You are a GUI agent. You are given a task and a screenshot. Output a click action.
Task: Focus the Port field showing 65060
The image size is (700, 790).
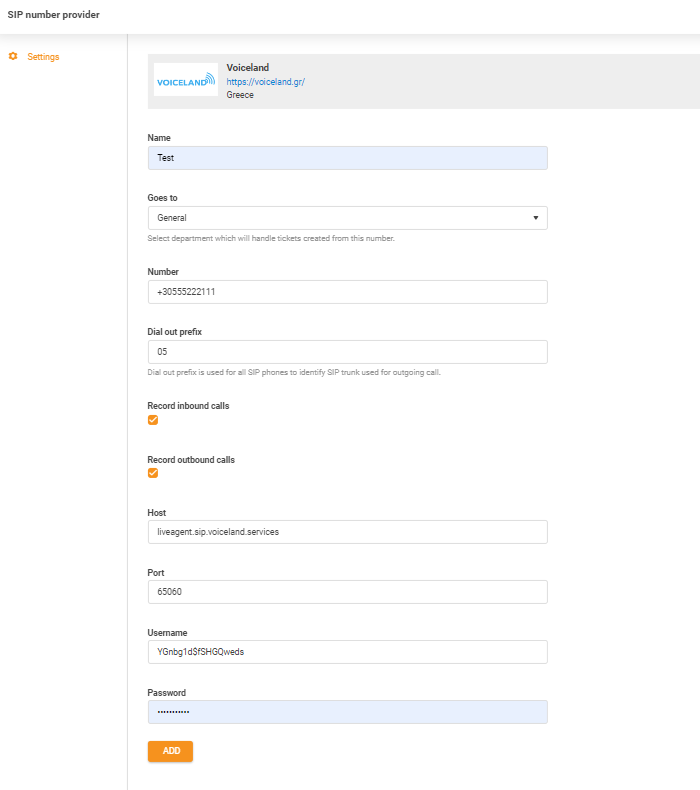point(347,592)
